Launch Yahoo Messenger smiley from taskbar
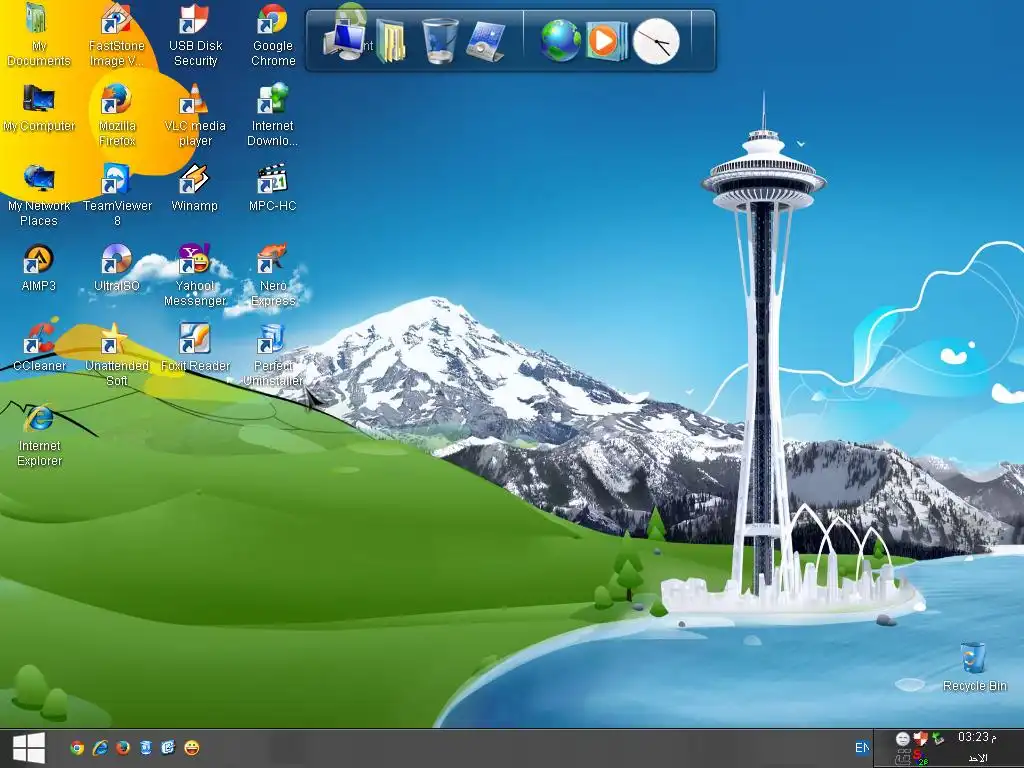The width and height of the screenshot is (1024, 768). click(191, 748)
